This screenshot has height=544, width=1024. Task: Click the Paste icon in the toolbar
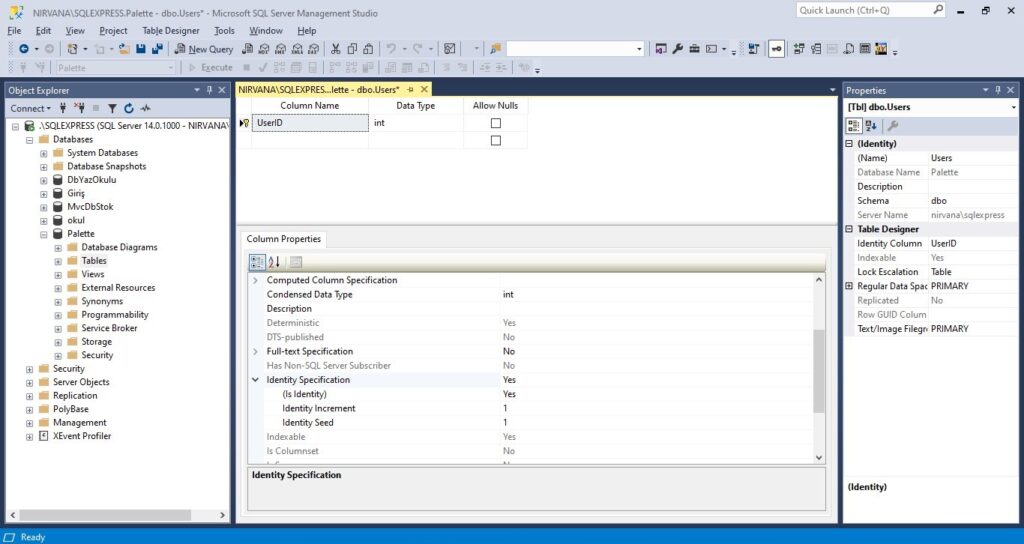pos(368,49)
